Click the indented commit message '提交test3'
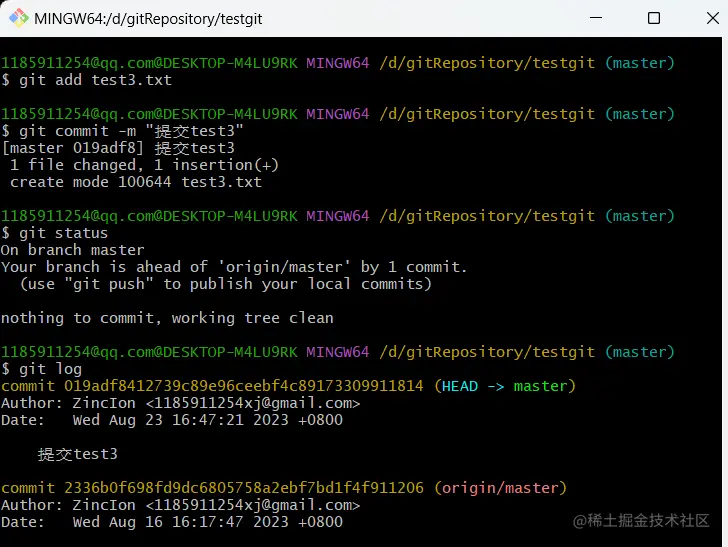The height and width of the screenshot is (547, 728). point(78,454)
